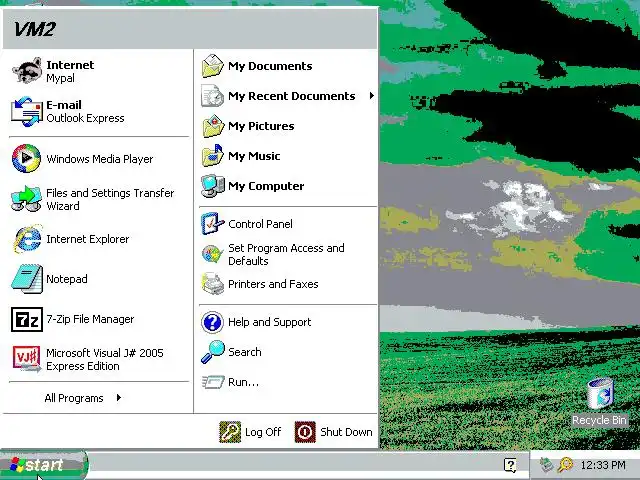The width and height of the screenshot is (640, 480).
Task: Click My Recent Documents text label
Action: 292,96
